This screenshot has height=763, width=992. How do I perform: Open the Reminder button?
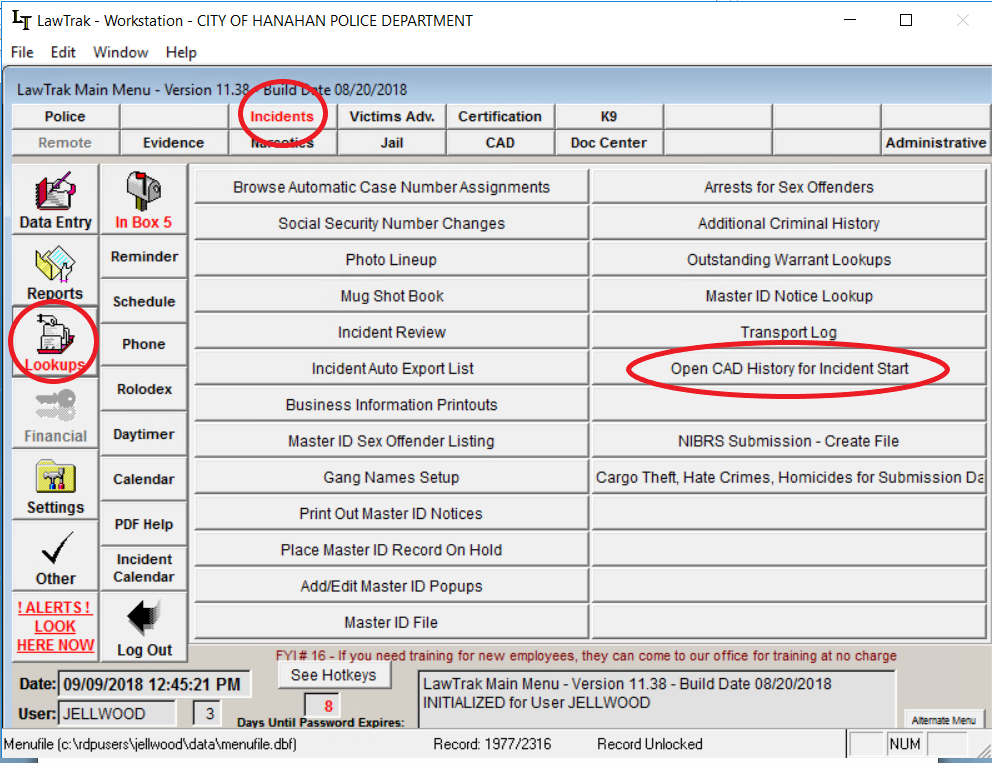144,257
